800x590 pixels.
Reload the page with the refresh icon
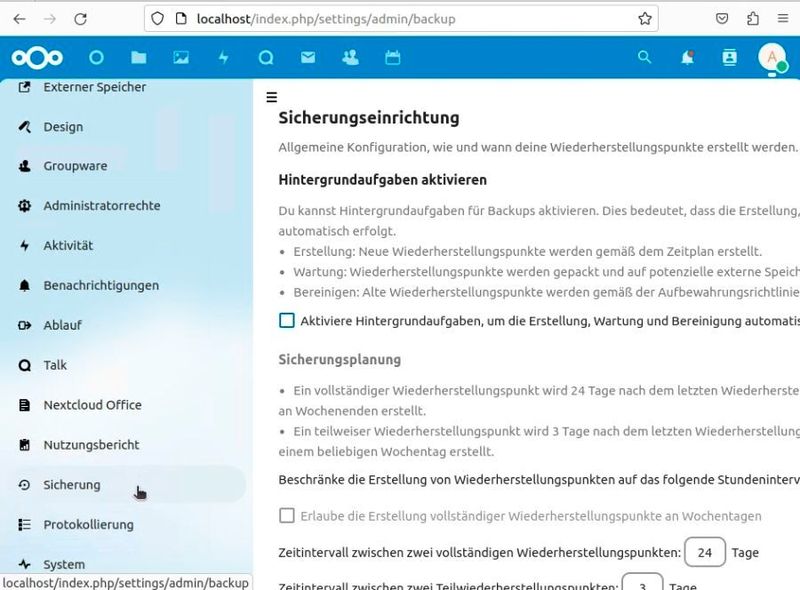tap(80, 19)
